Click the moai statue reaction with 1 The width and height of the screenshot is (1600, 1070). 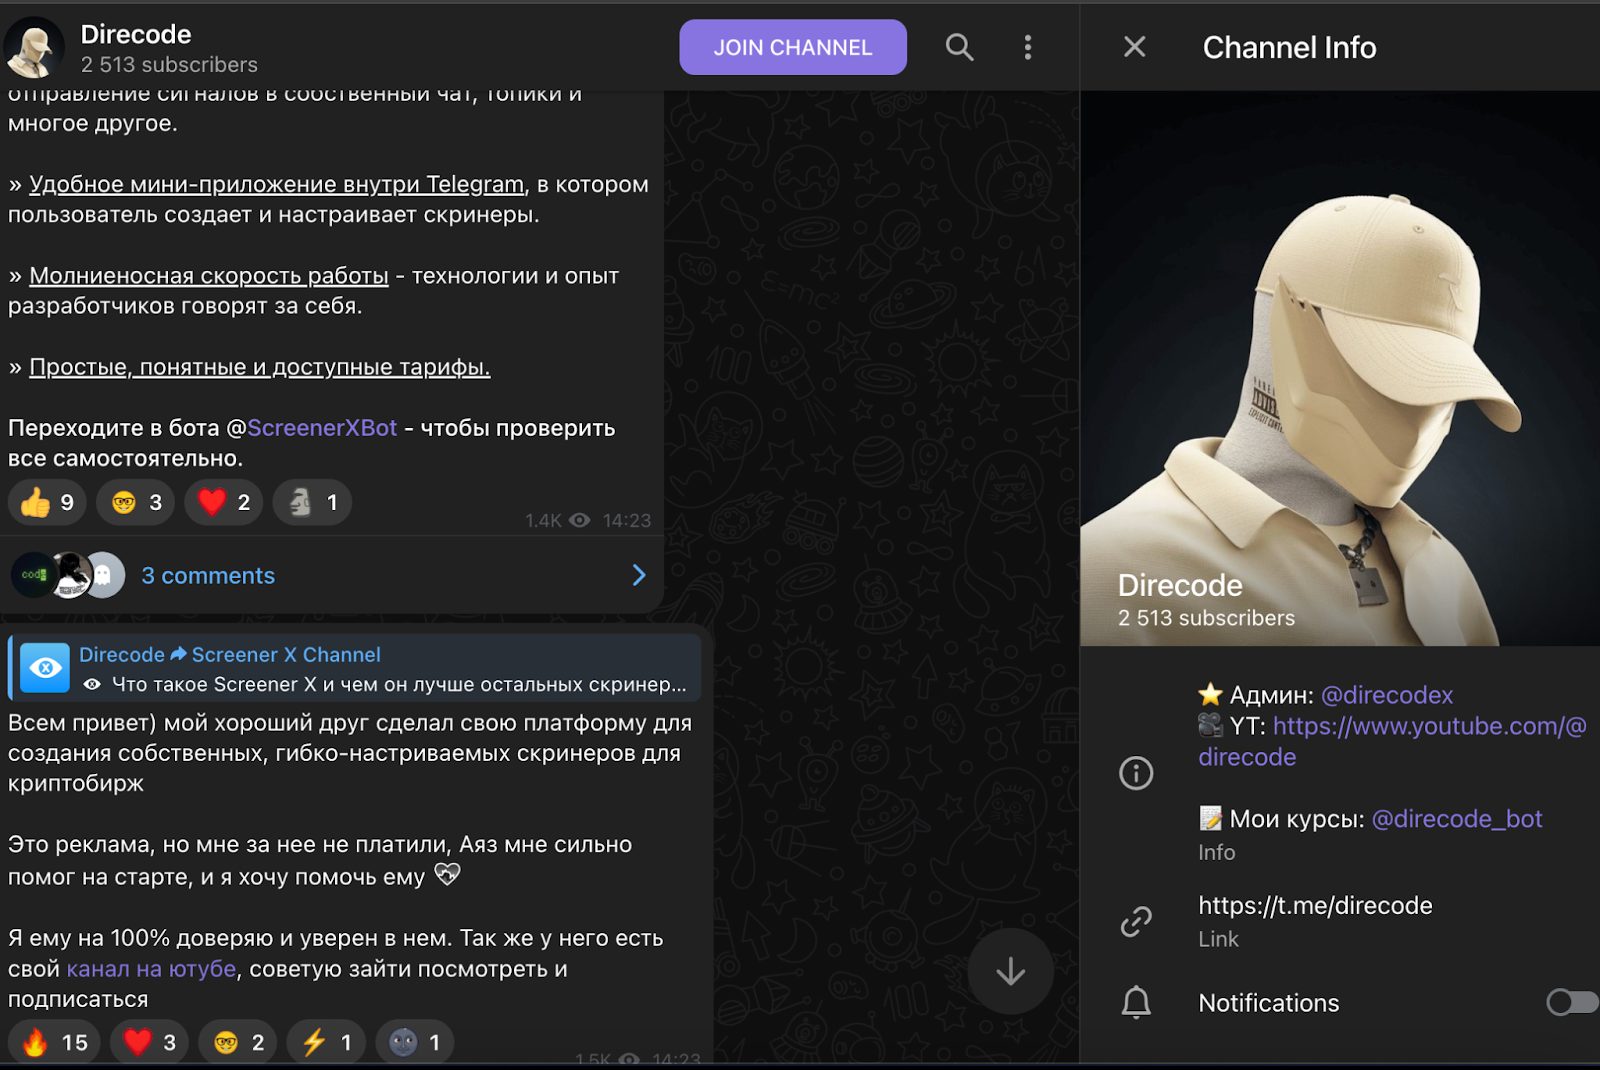click(x=312, y=502)
